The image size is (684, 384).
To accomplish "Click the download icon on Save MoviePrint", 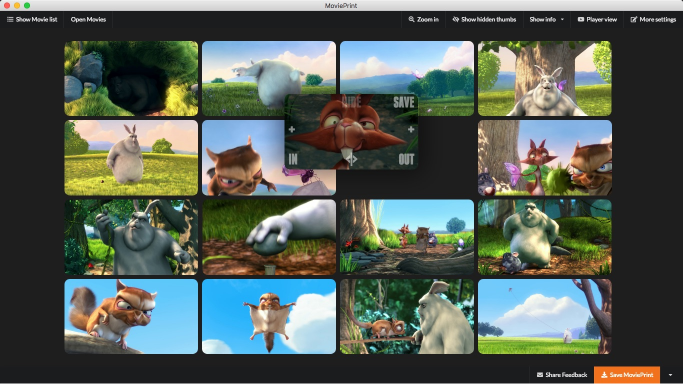I will (604, 375).
